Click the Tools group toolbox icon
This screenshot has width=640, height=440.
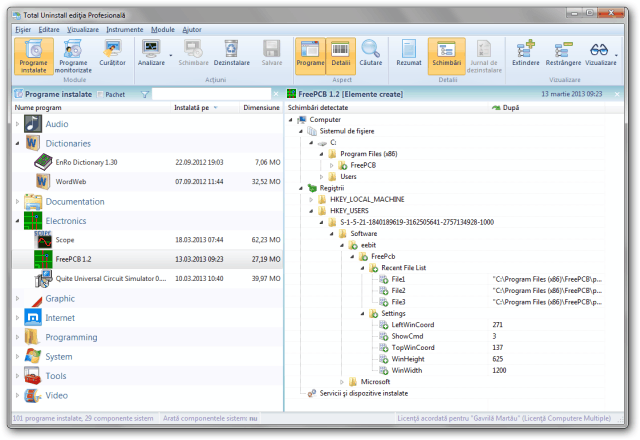pyautogui.click(x=33, y=376)
